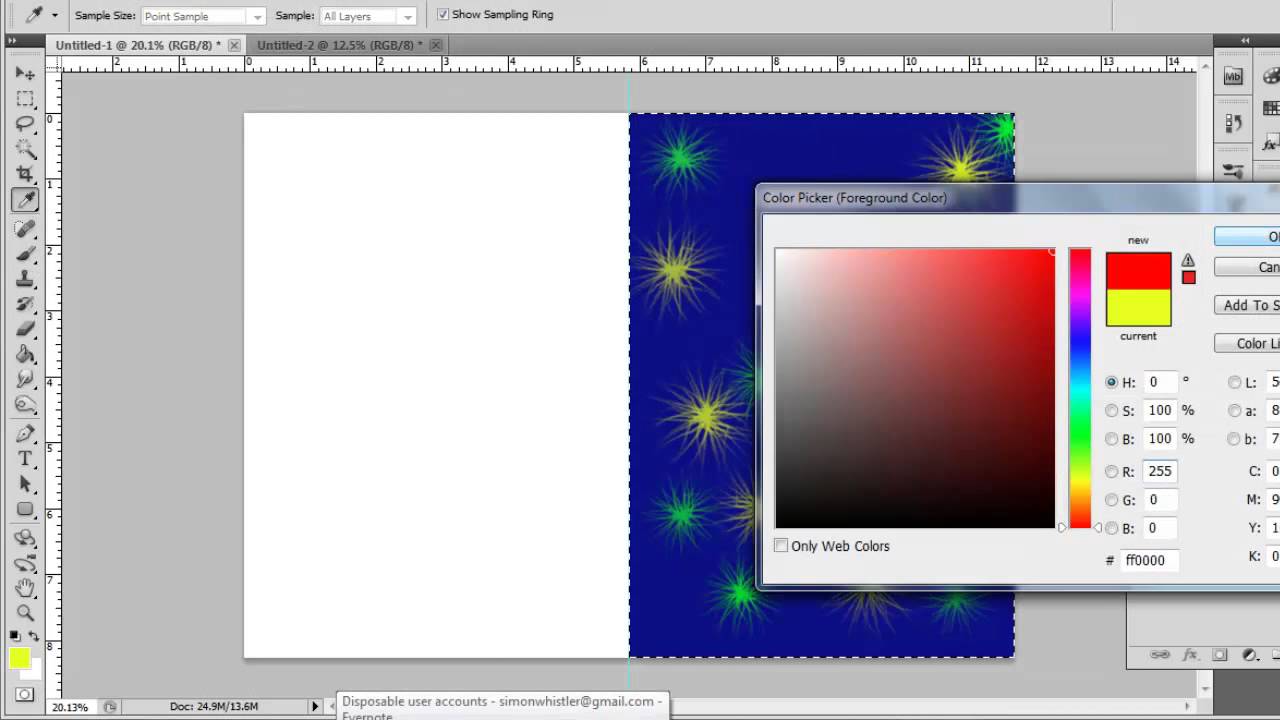Select the Eraser tool
The image size is (1280, 720).
25,329
